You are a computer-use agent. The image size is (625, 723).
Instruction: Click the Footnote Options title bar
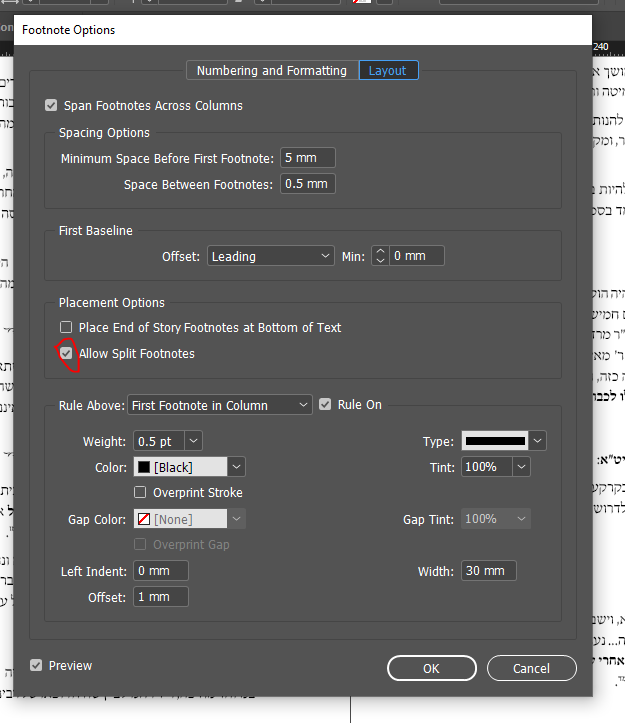pyautogui.click(x=303, y=30)
